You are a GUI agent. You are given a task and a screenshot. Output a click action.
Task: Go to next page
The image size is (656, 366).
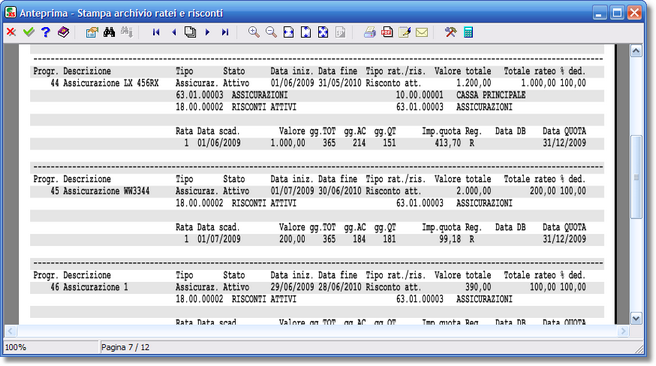[x=207, y=32]
